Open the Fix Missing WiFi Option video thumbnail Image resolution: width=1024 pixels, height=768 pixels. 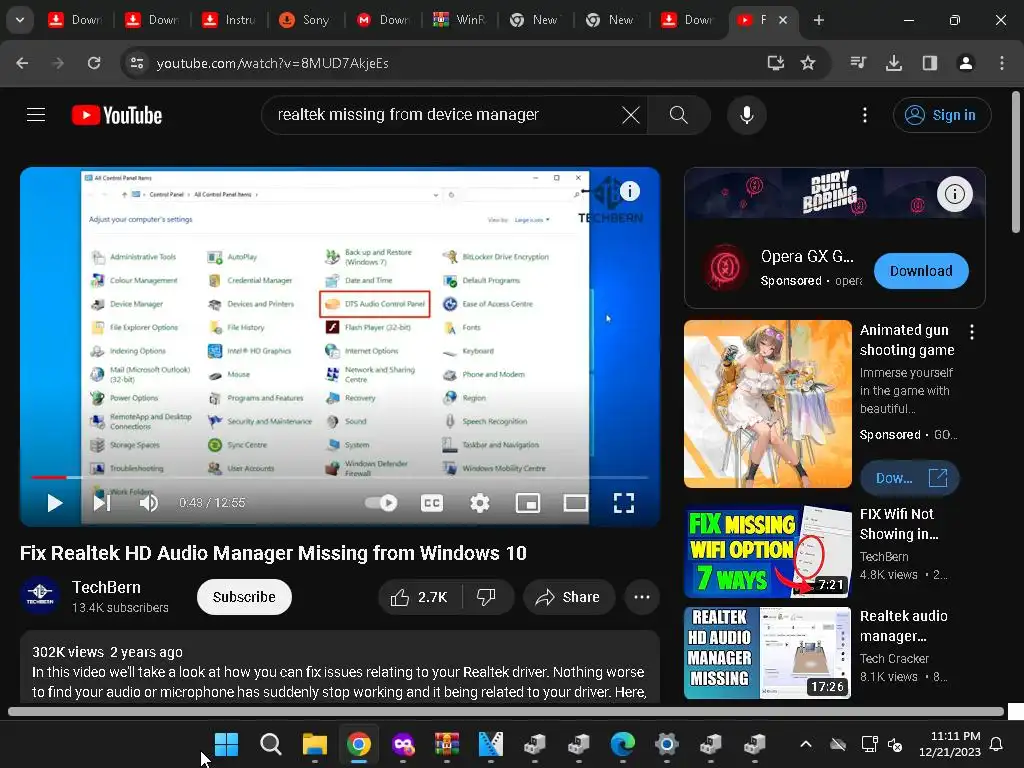[x=767, y=552]
